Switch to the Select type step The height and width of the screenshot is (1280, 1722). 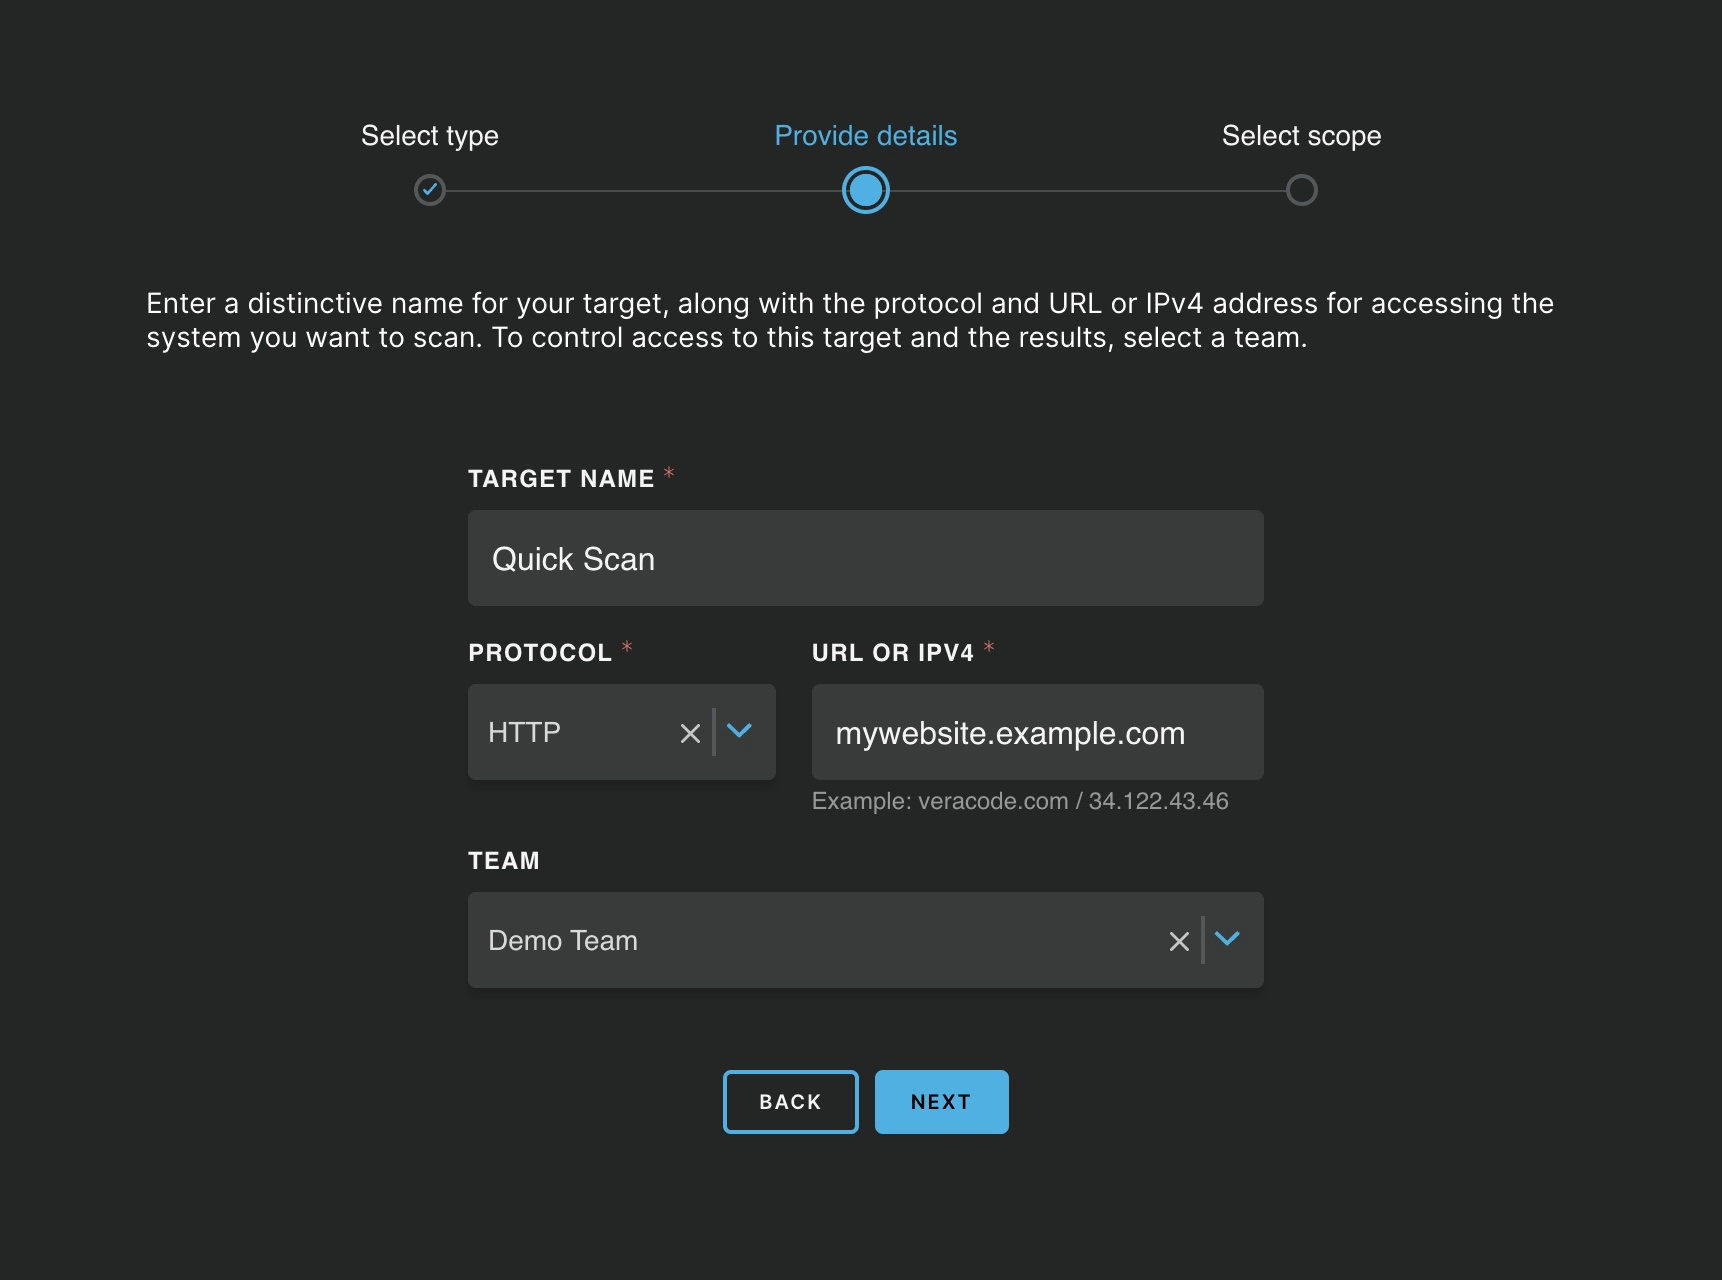429,136
